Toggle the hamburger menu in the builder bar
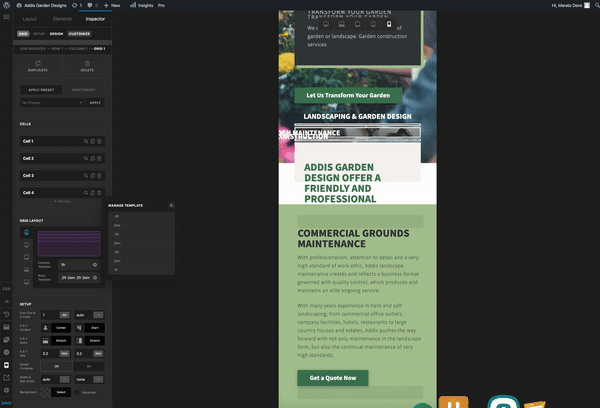The height and width of the screenshot is (408, 600). point(7,17)
